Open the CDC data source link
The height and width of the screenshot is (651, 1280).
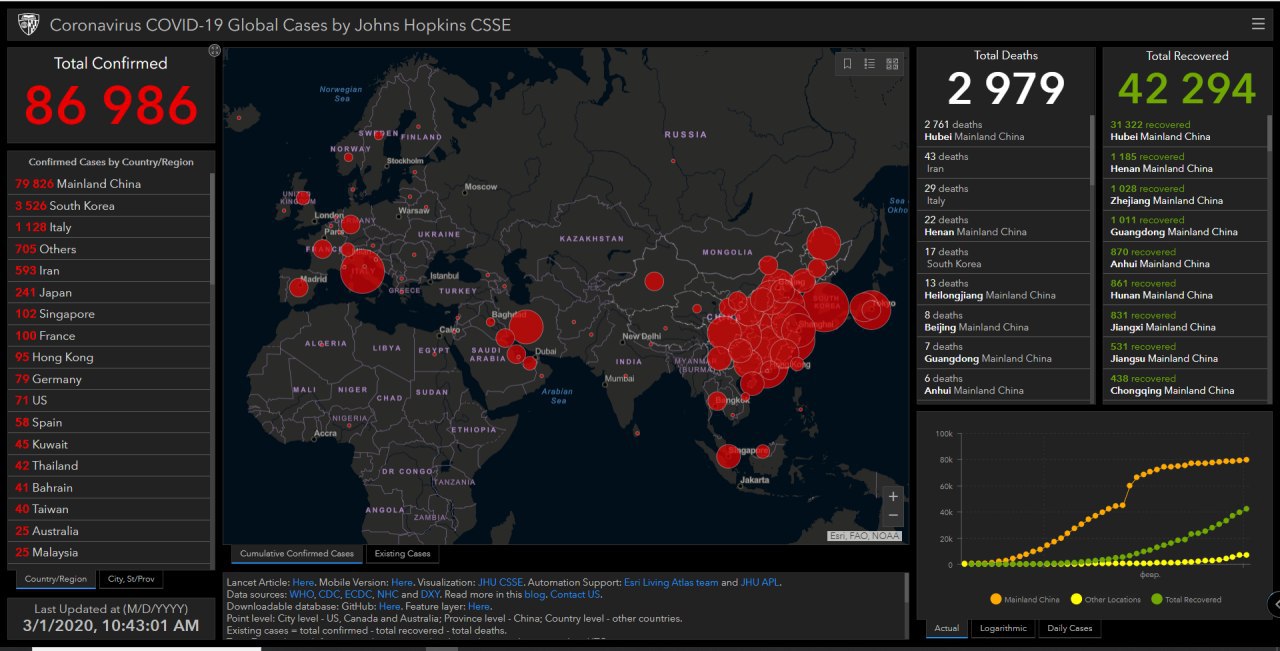pos(329,594)
